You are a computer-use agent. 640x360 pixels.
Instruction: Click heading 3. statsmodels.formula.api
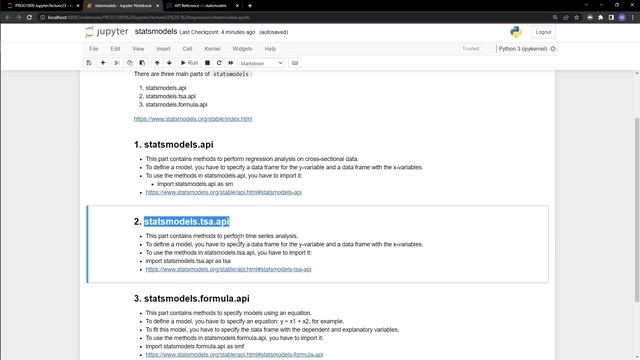tap(191, 298)
